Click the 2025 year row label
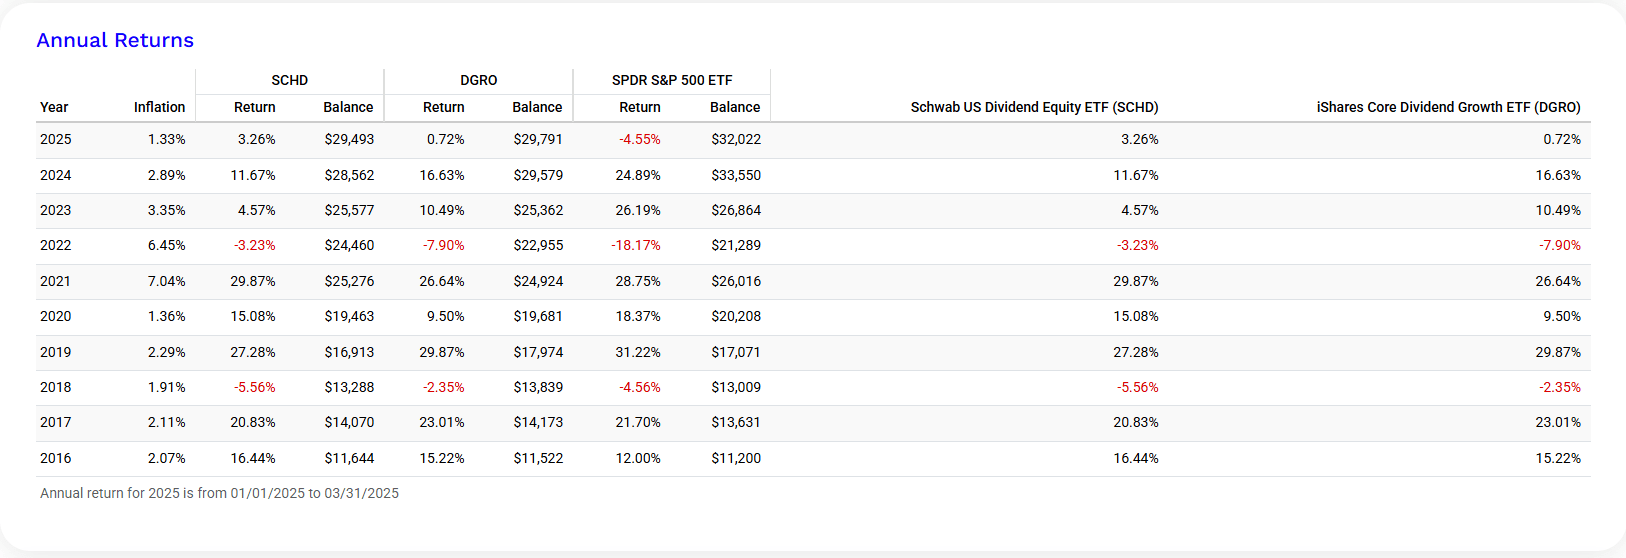Viewport: 1626px width, 558px height. click(x=56, y=139)
